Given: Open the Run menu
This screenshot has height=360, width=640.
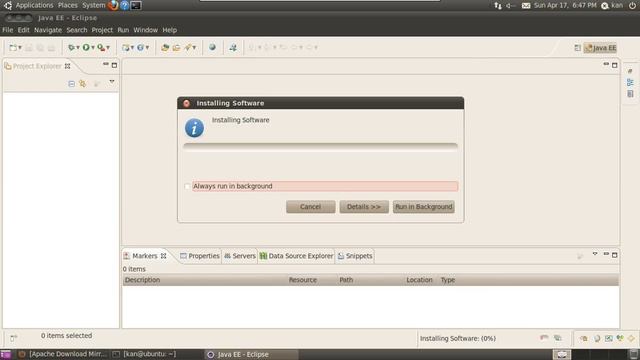Looking at the screenshot, I should pyautogui.click(x=123, y=30).
